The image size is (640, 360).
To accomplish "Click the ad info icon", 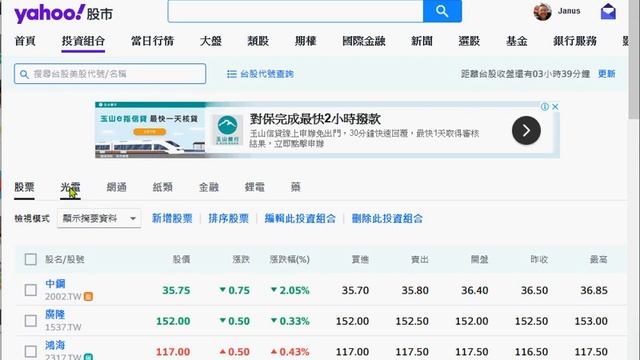I will (544, 107).
